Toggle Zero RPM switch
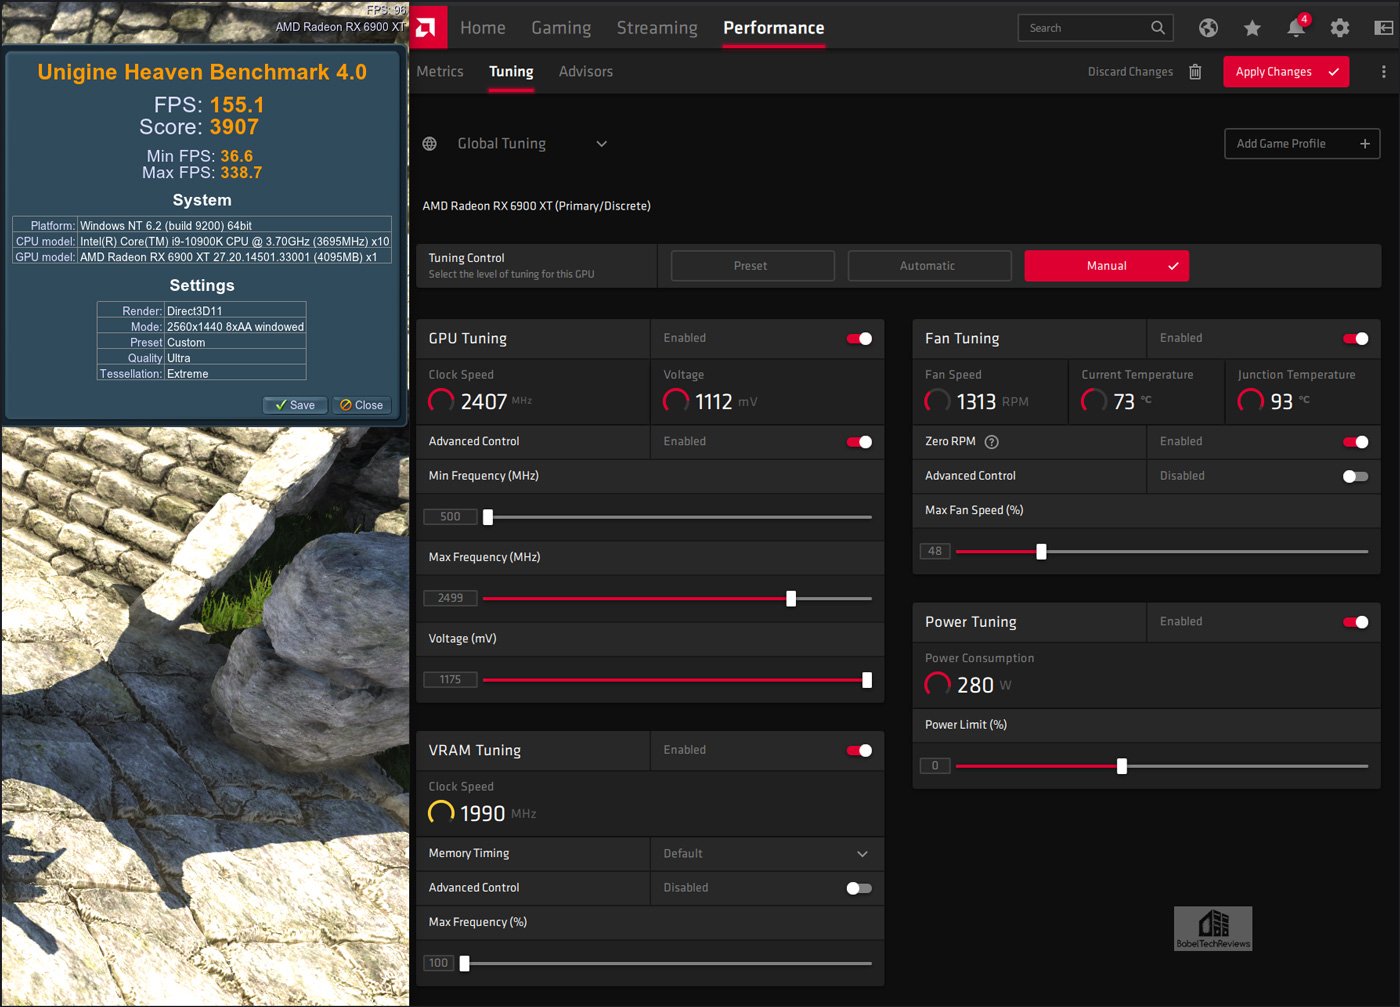The width and height of the screenshot is (1400, 1007). [1356, 442]
